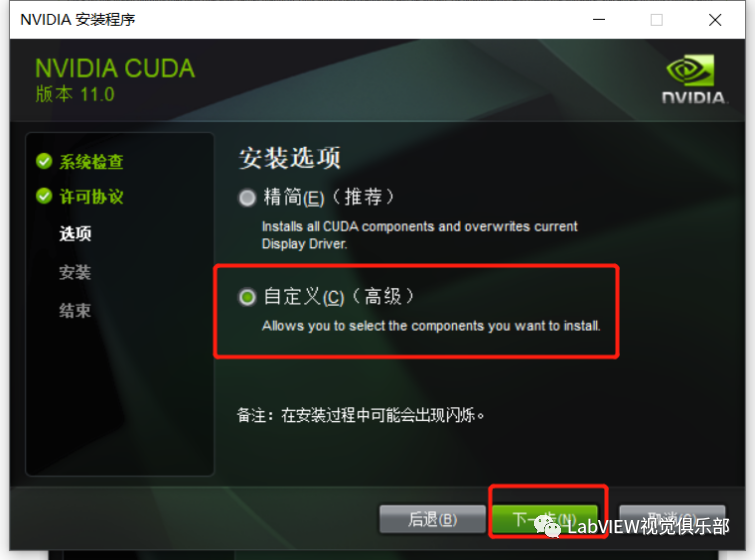Screen dimensions: 755x560
Task: Proceed with the green 下一步(N) button
Action: pyautogui.click(x=545, y=519)
